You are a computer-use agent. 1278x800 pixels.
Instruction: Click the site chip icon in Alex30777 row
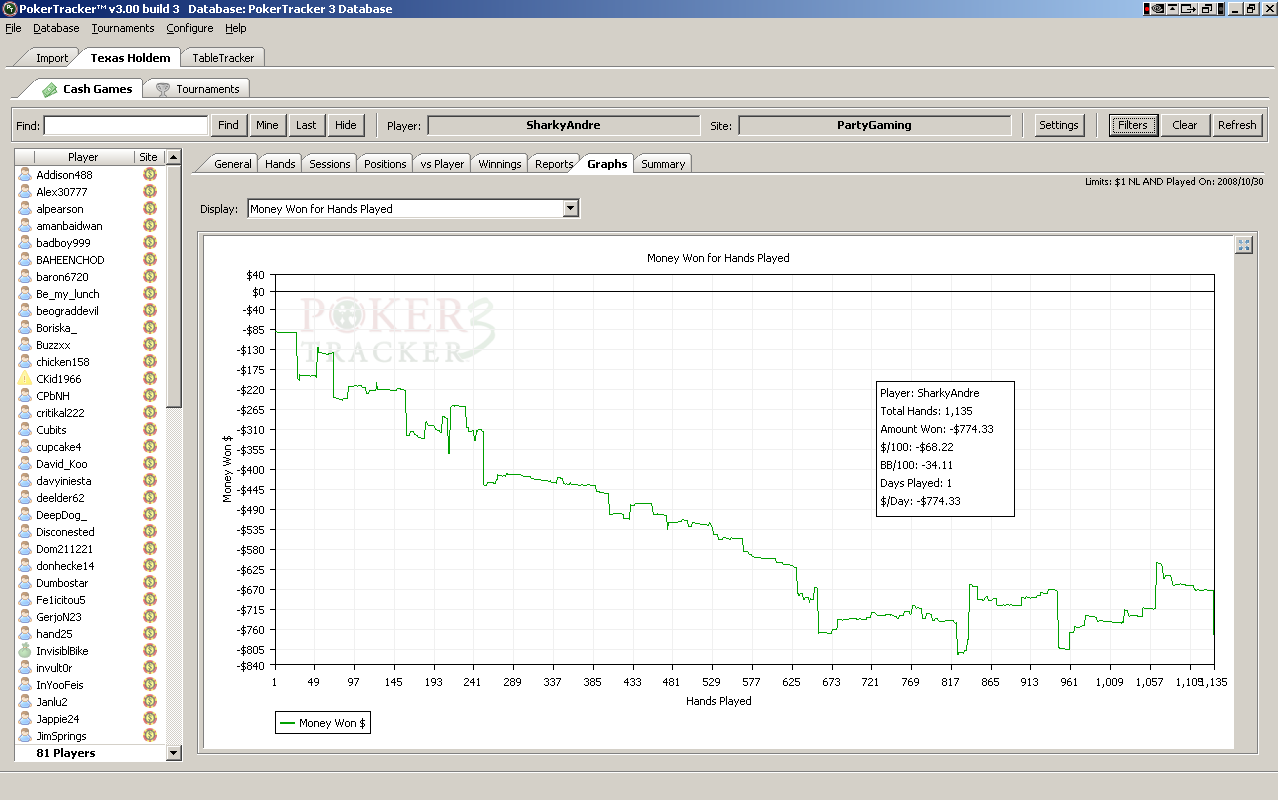(150, 192)
